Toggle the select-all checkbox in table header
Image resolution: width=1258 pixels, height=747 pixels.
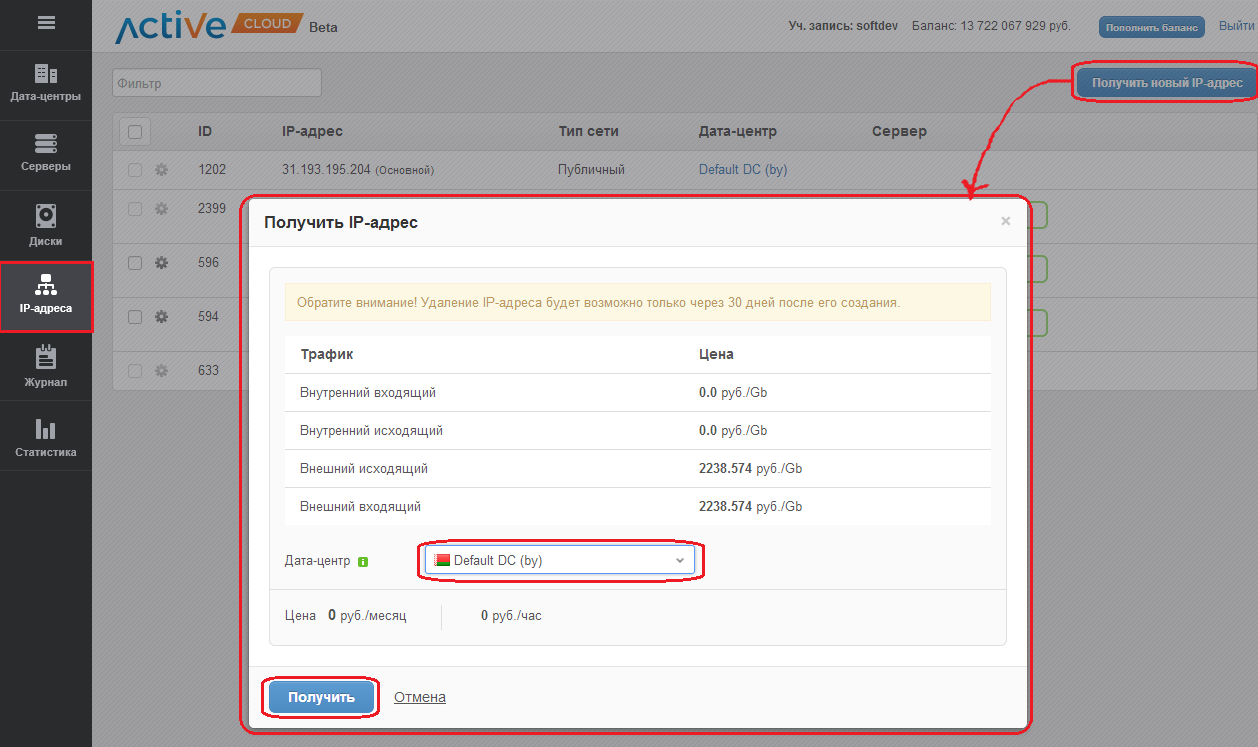pos(135,131)
